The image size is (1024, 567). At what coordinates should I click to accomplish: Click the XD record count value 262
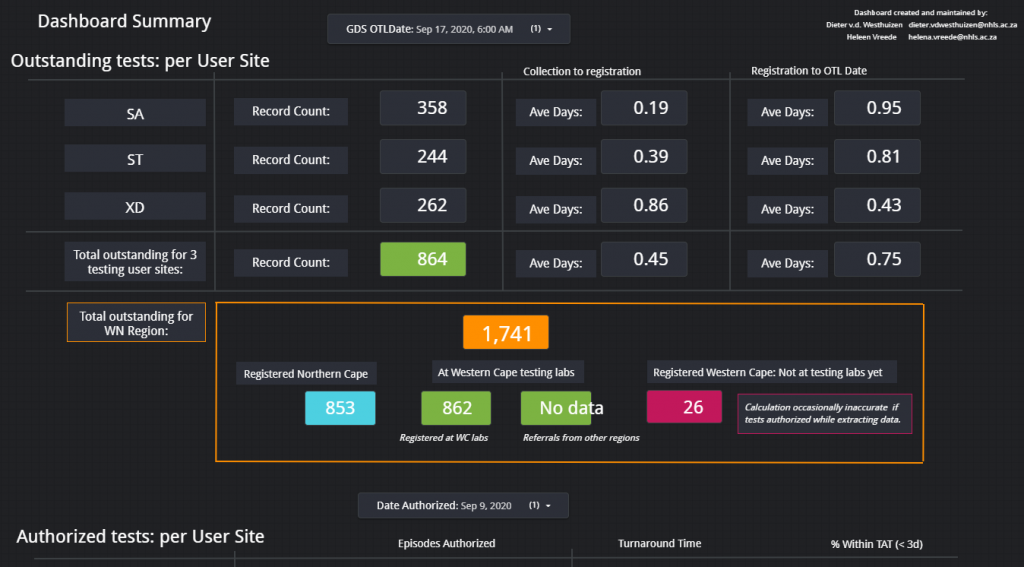(422, 205)
